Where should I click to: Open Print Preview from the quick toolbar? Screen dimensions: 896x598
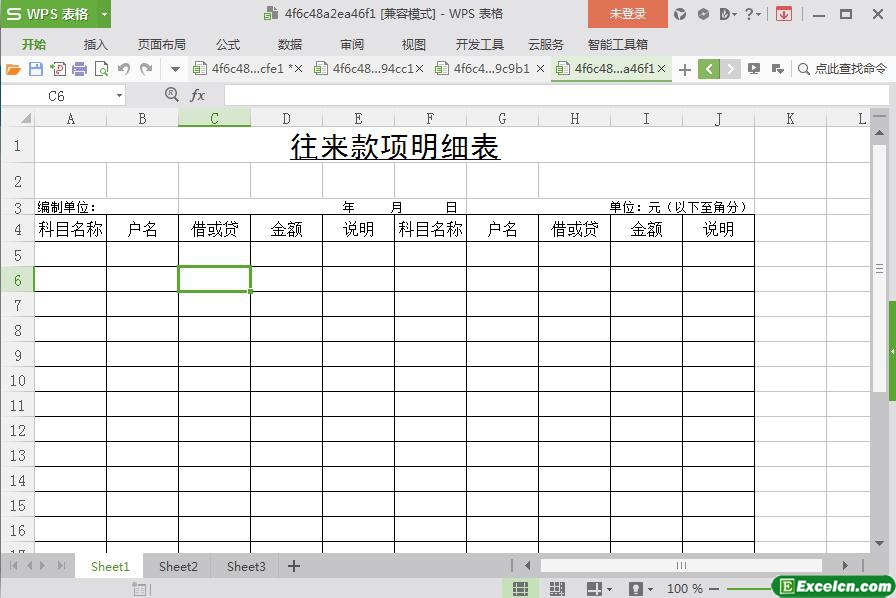(x=101, y=69)
